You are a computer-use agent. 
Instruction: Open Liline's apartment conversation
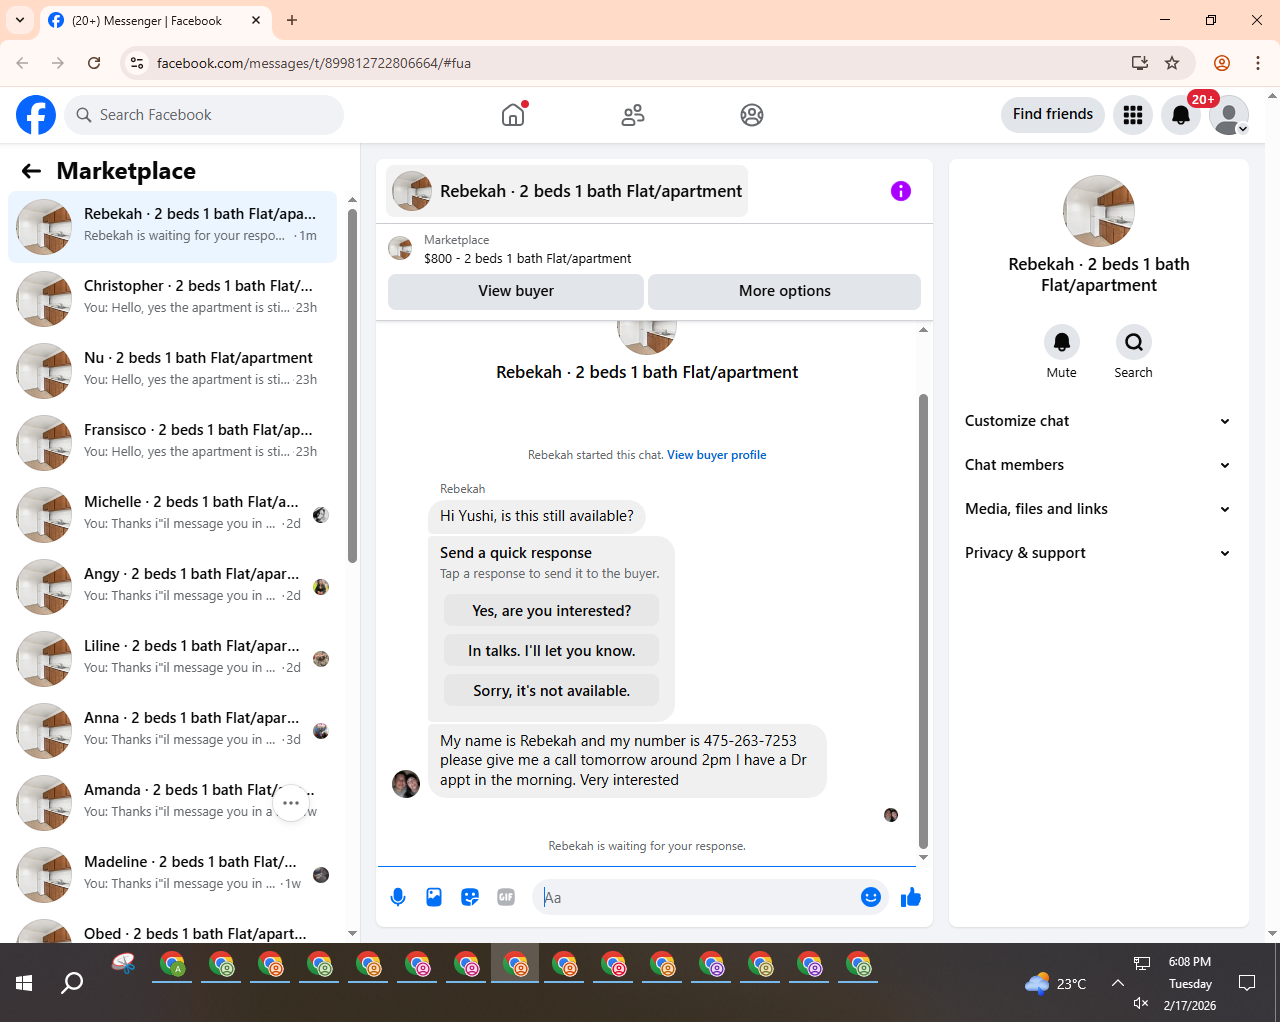172,659
